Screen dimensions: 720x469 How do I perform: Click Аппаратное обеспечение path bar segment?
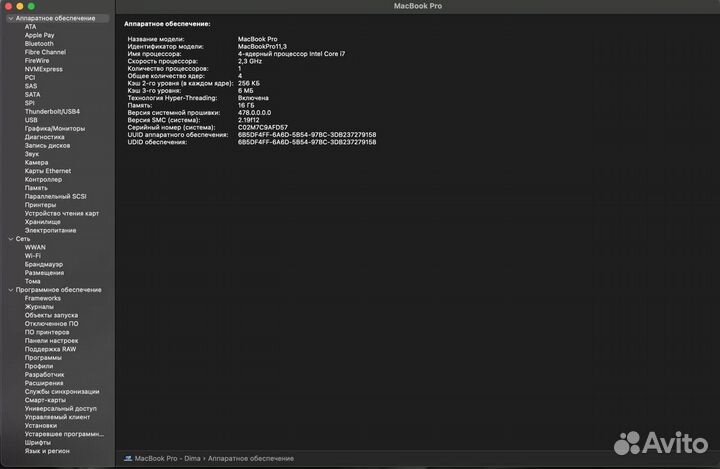coord(251,458)
